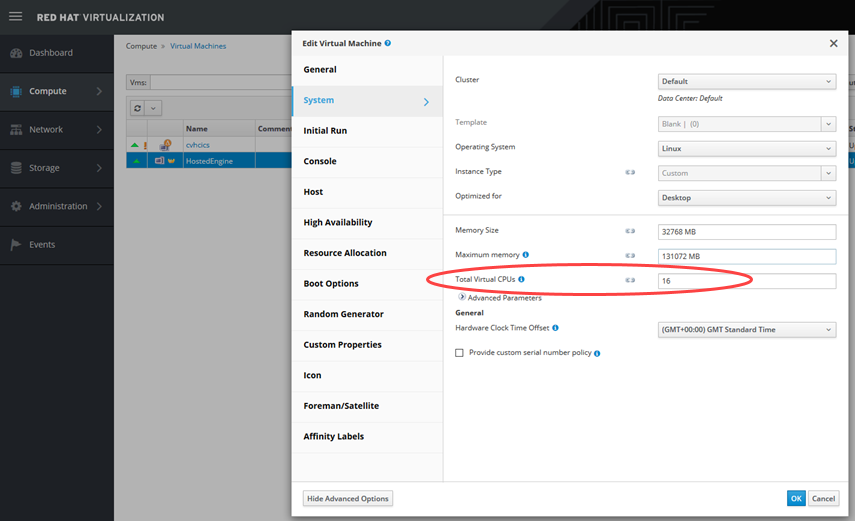Click the Vms search input field
Viewport: 855px width, 521px height.
221,82
